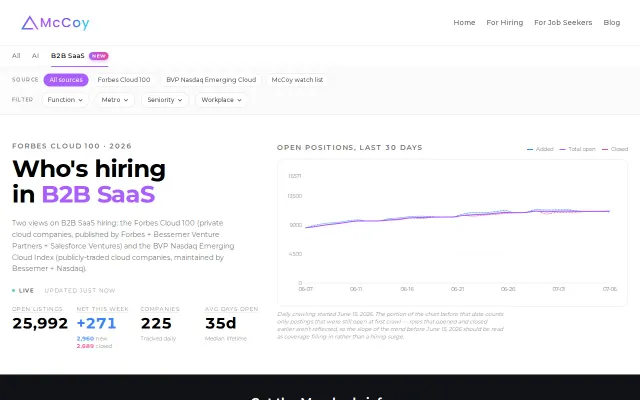Click the 25,992 open listings value
The image size is (640, 400).
[40, 323]
